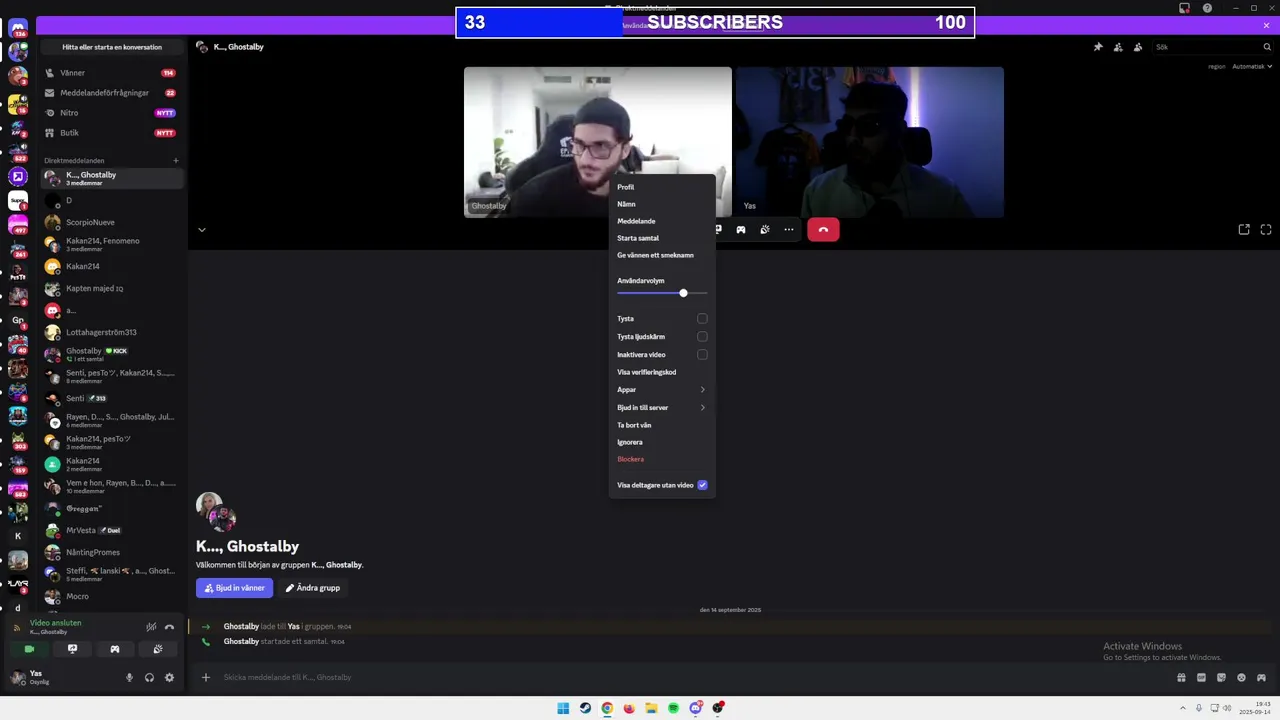Check the Inaktivera video checkbox
1280x720 pixels.
[702, 355]
